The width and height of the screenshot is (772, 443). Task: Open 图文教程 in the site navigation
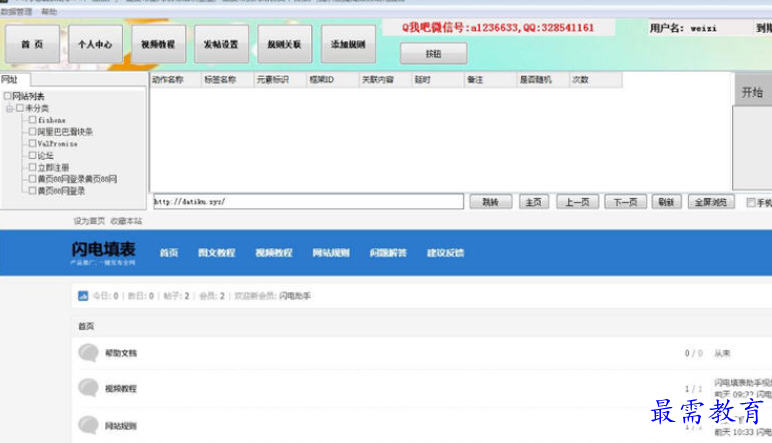pyautogui.click(x=216, y=253)
